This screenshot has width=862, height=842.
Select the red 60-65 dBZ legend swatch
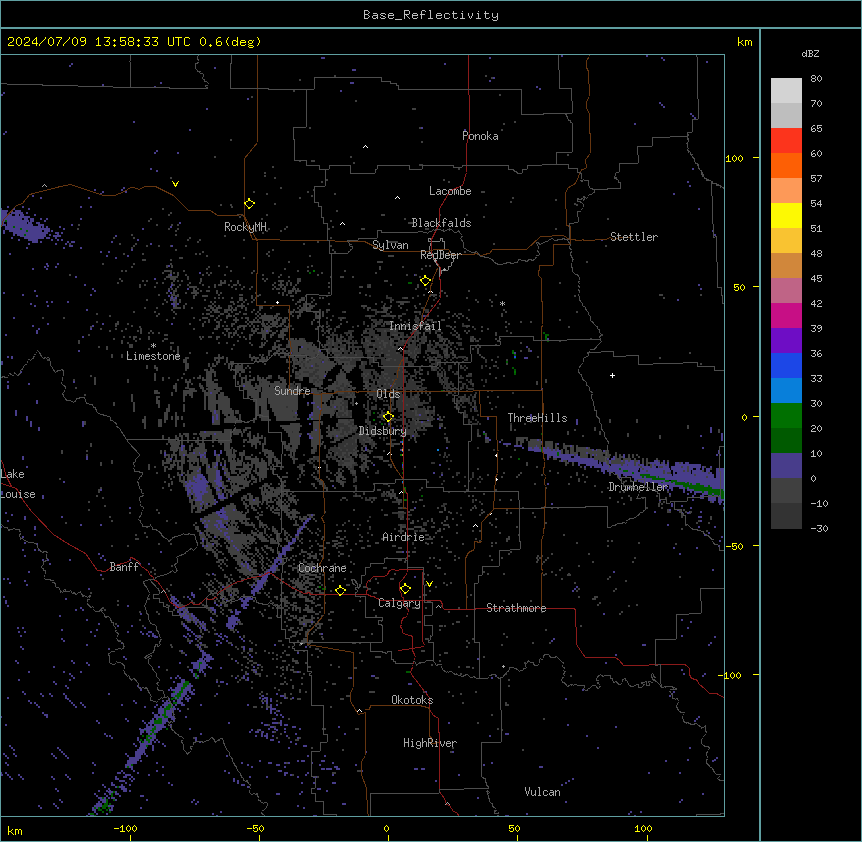(x=786, y=141)
